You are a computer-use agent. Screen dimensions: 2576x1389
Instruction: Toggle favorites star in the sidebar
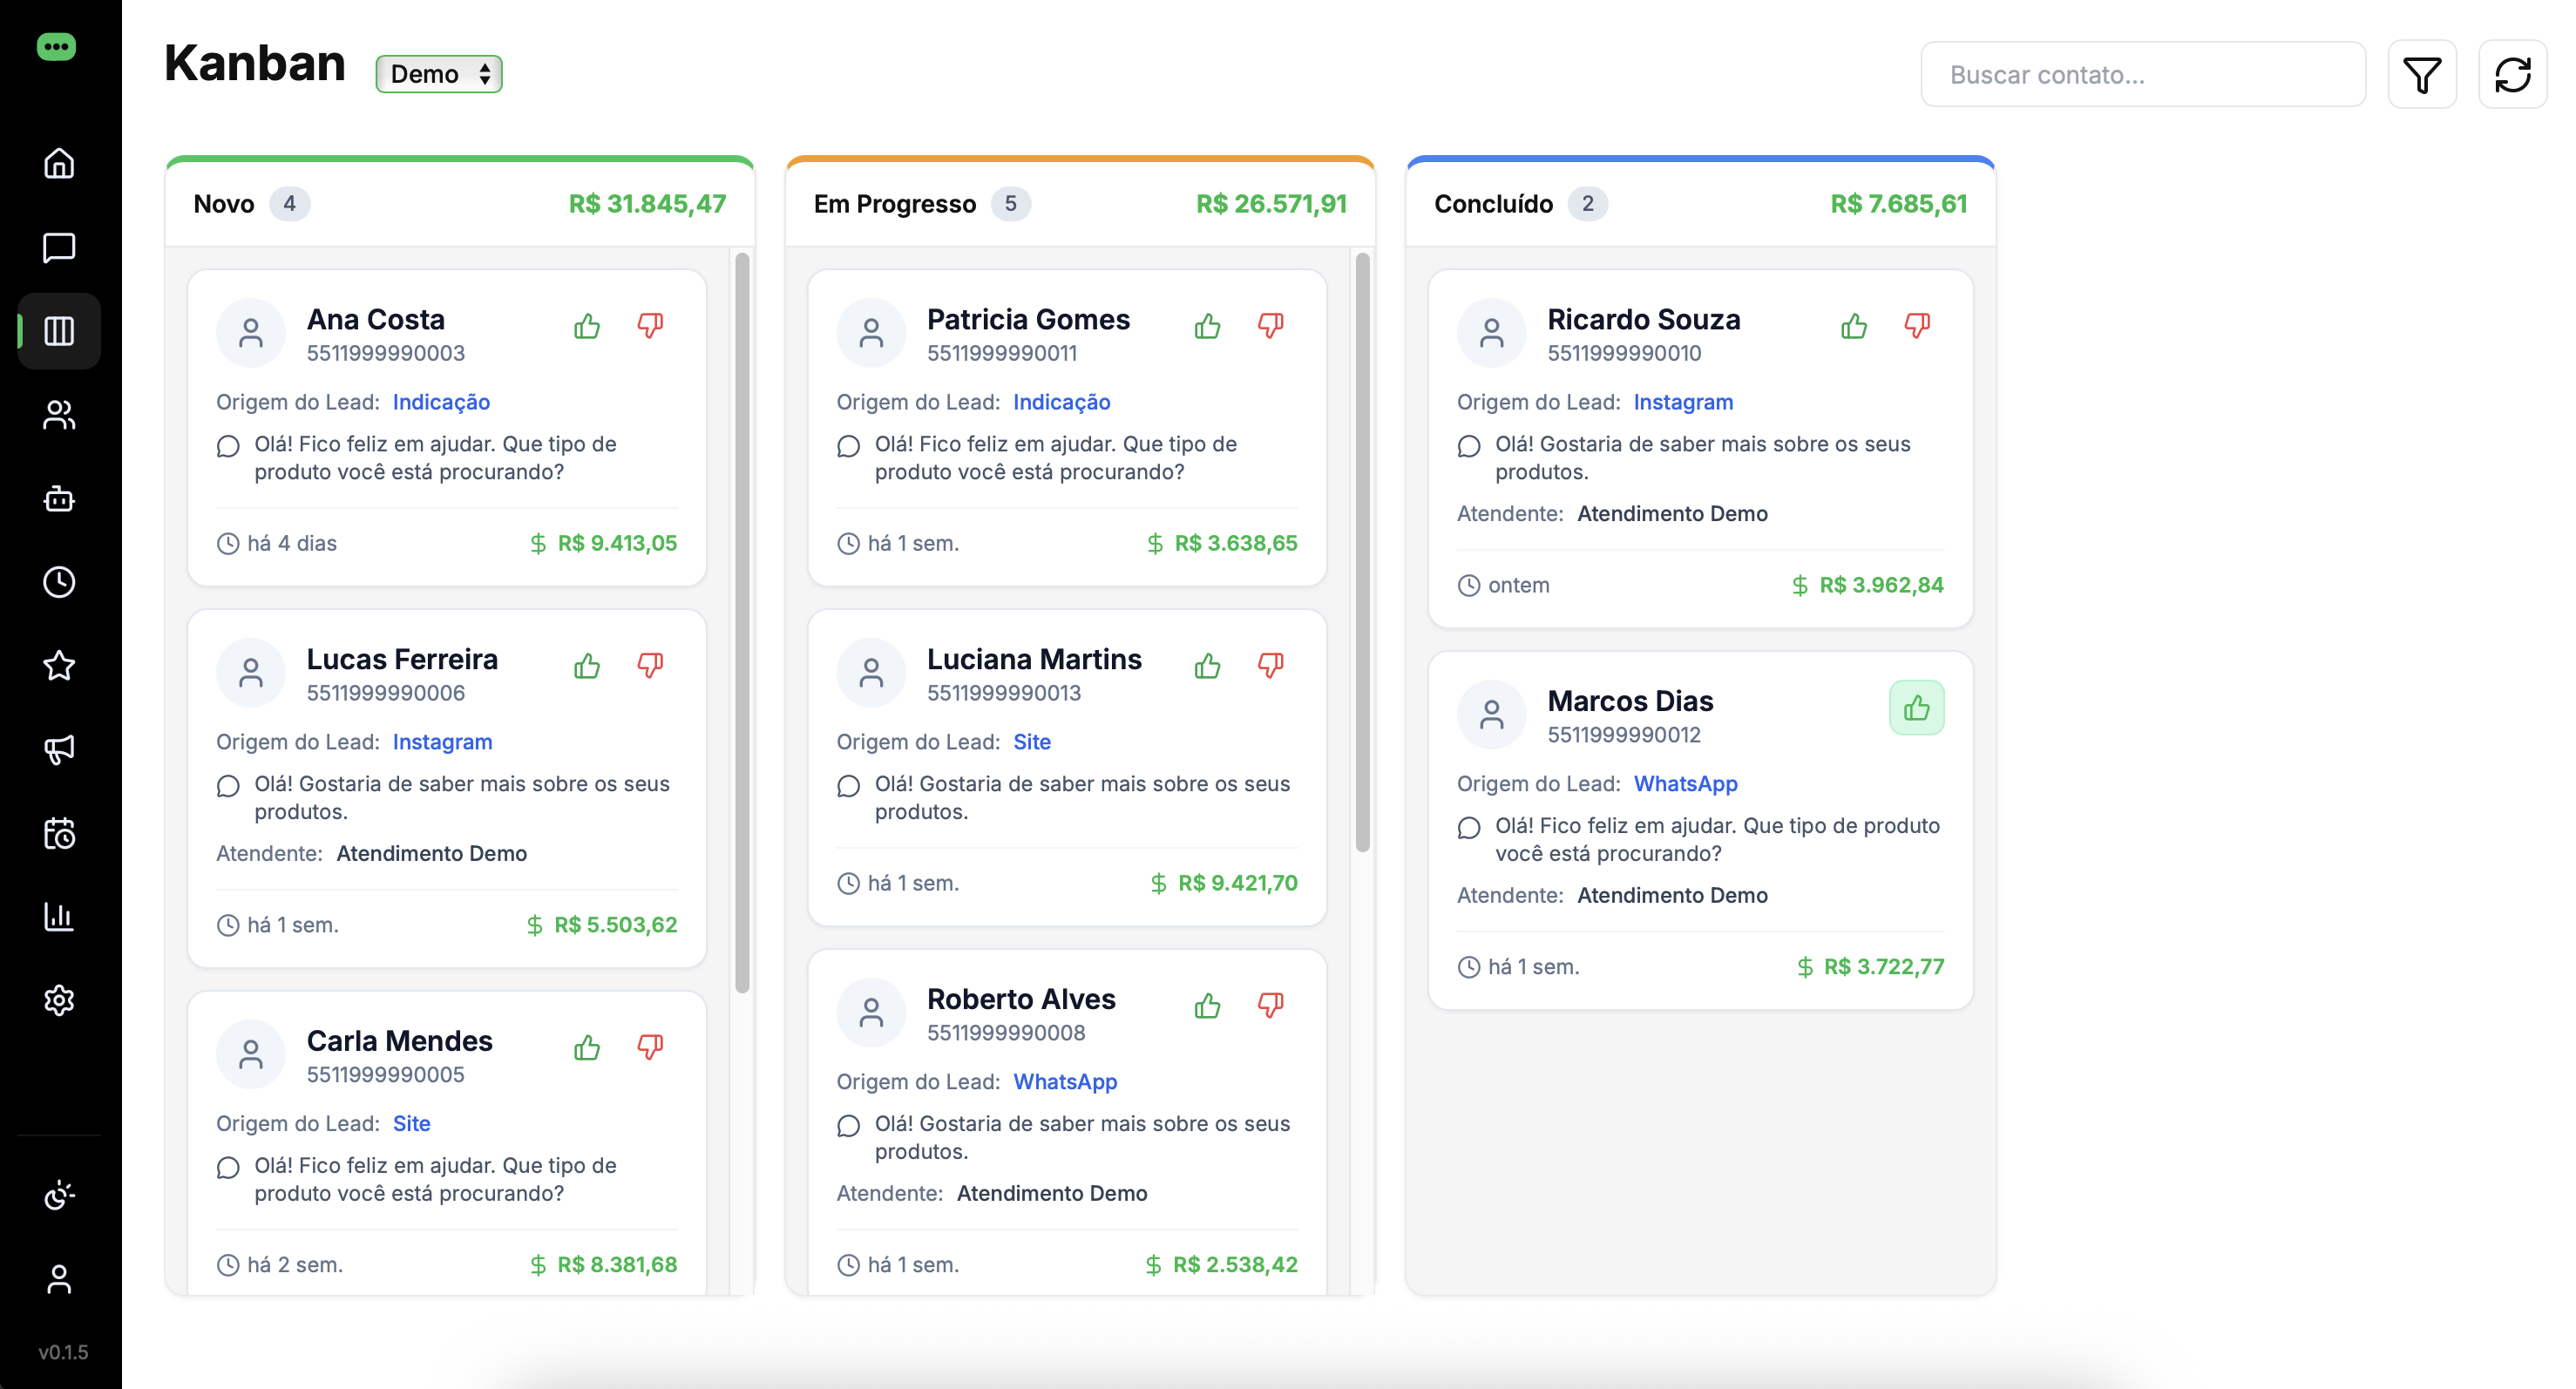[x=59, y=666]
